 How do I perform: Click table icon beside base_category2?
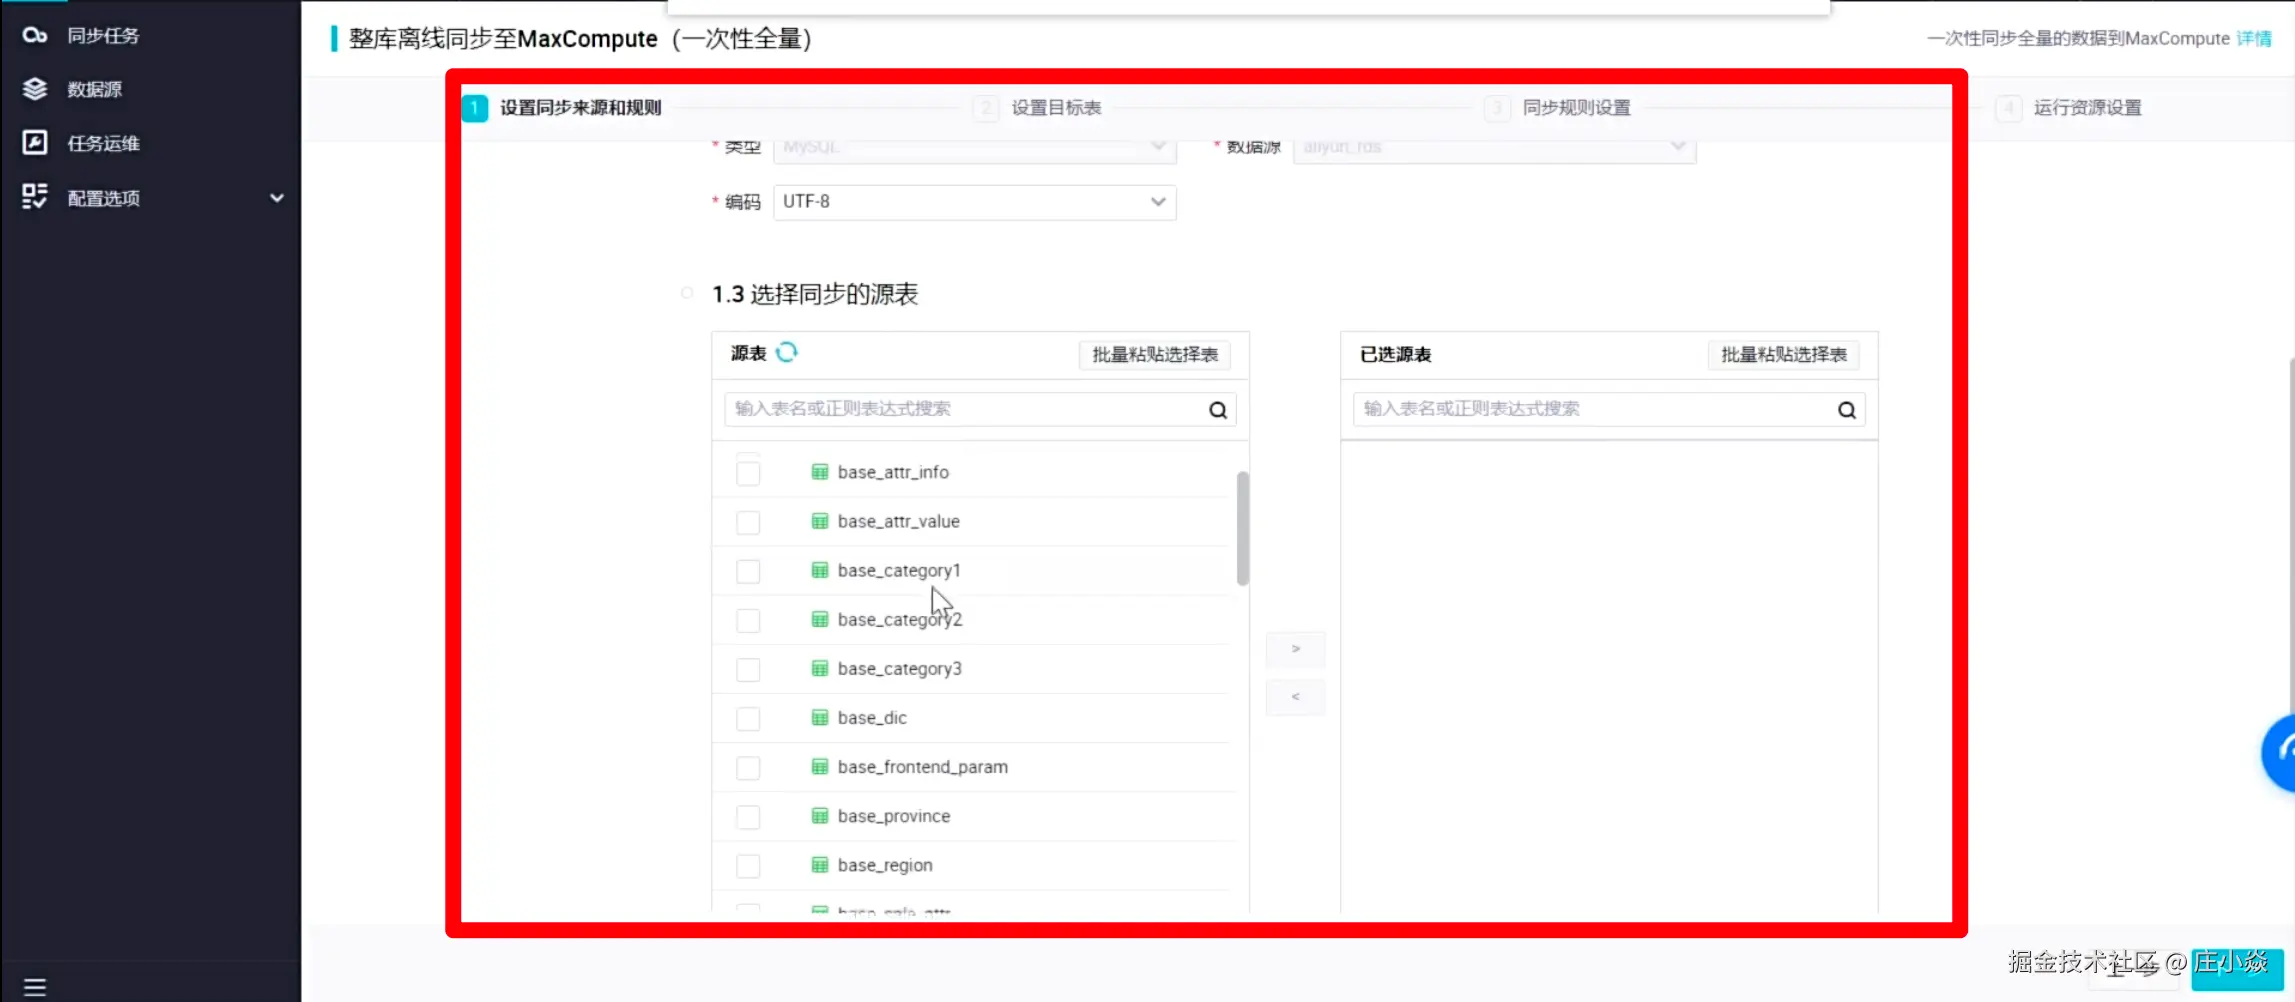[x=820, y=619]
